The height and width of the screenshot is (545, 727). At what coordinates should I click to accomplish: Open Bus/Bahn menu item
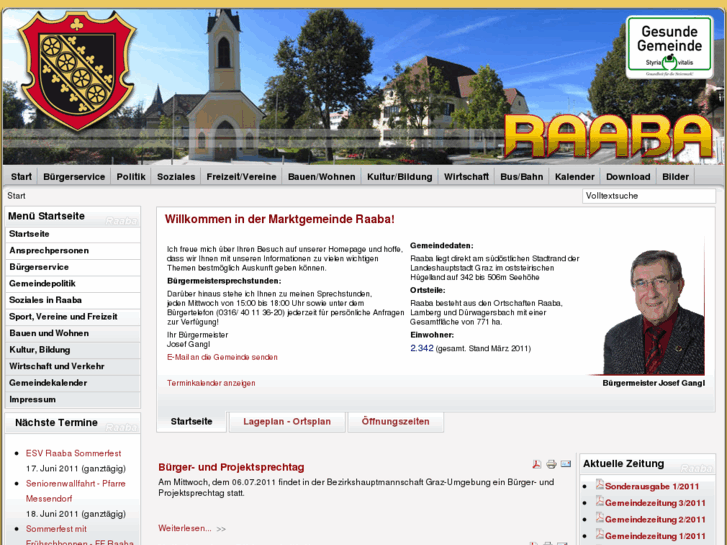click(x=522, y=177)
